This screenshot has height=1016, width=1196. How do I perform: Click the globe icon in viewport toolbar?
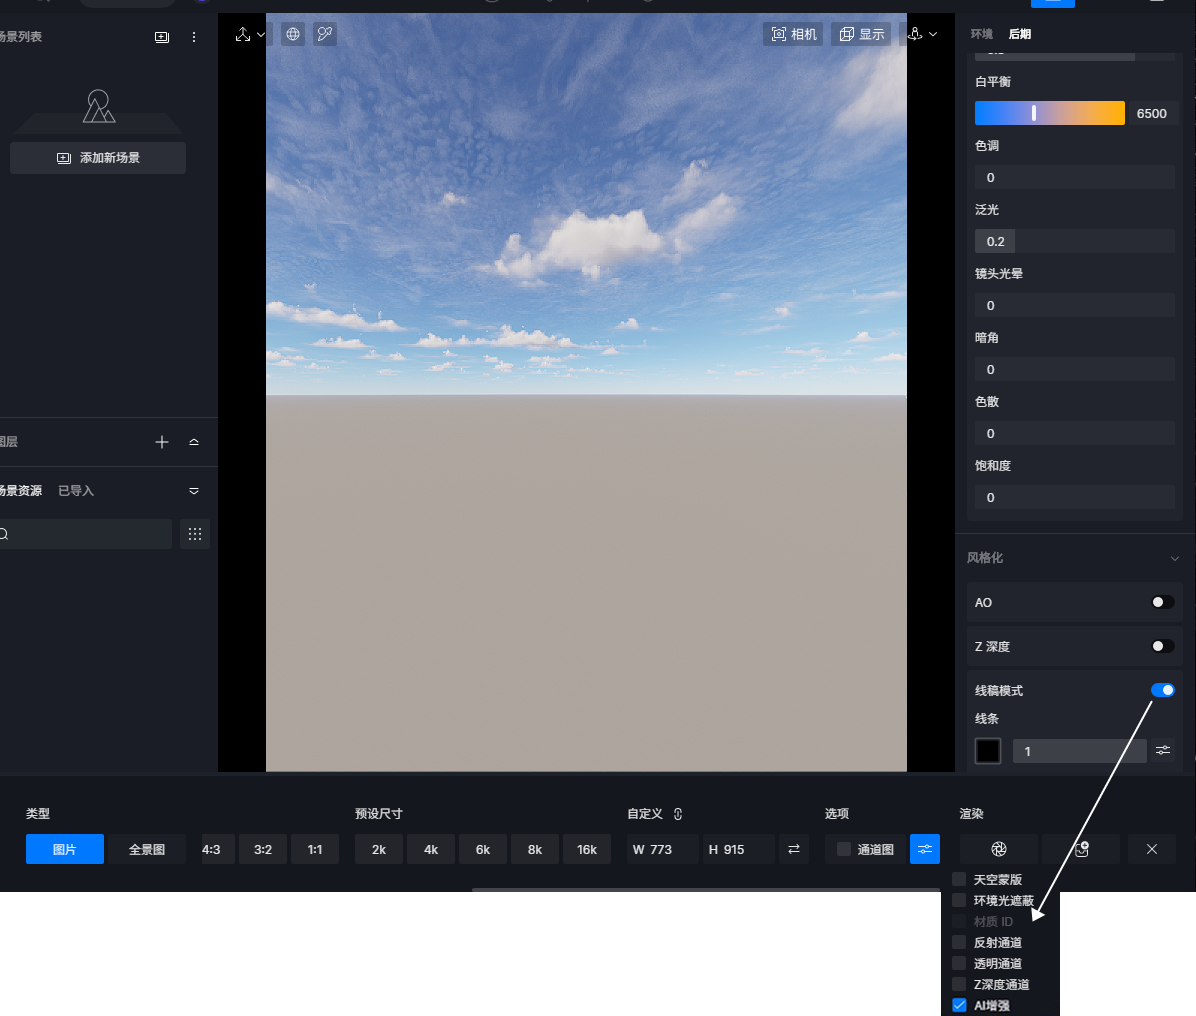[293, 34]
